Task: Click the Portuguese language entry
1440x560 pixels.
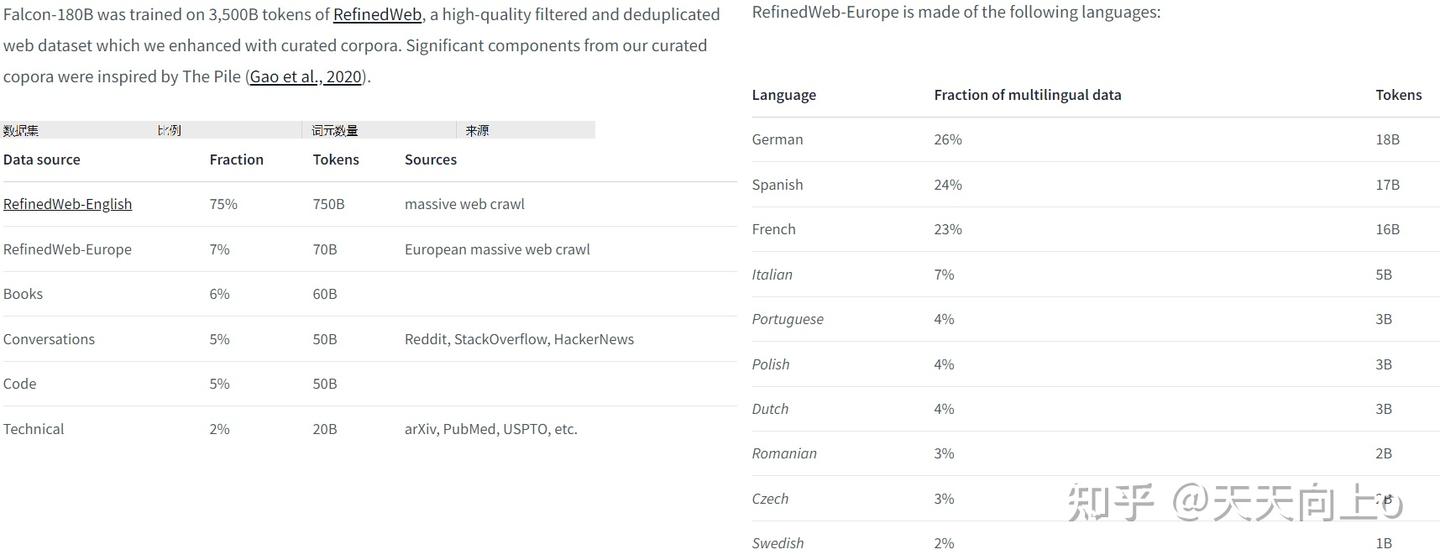Action: pyautogui.click(x=788, y=319)
